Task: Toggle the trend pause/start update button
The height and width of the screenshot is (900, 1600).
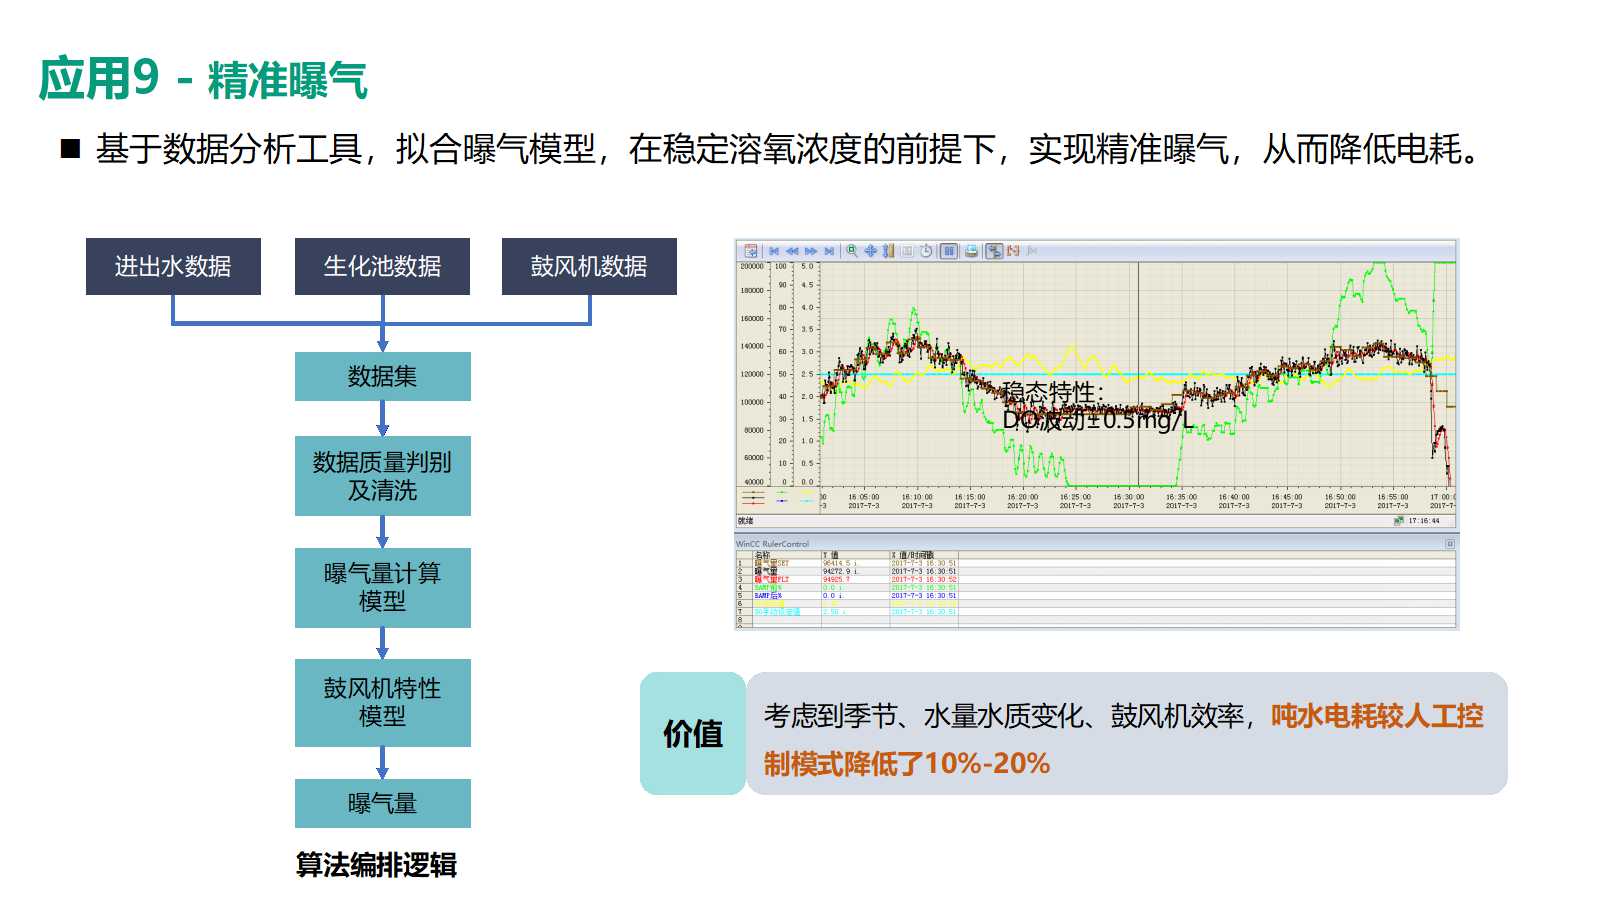Action: 949,251
